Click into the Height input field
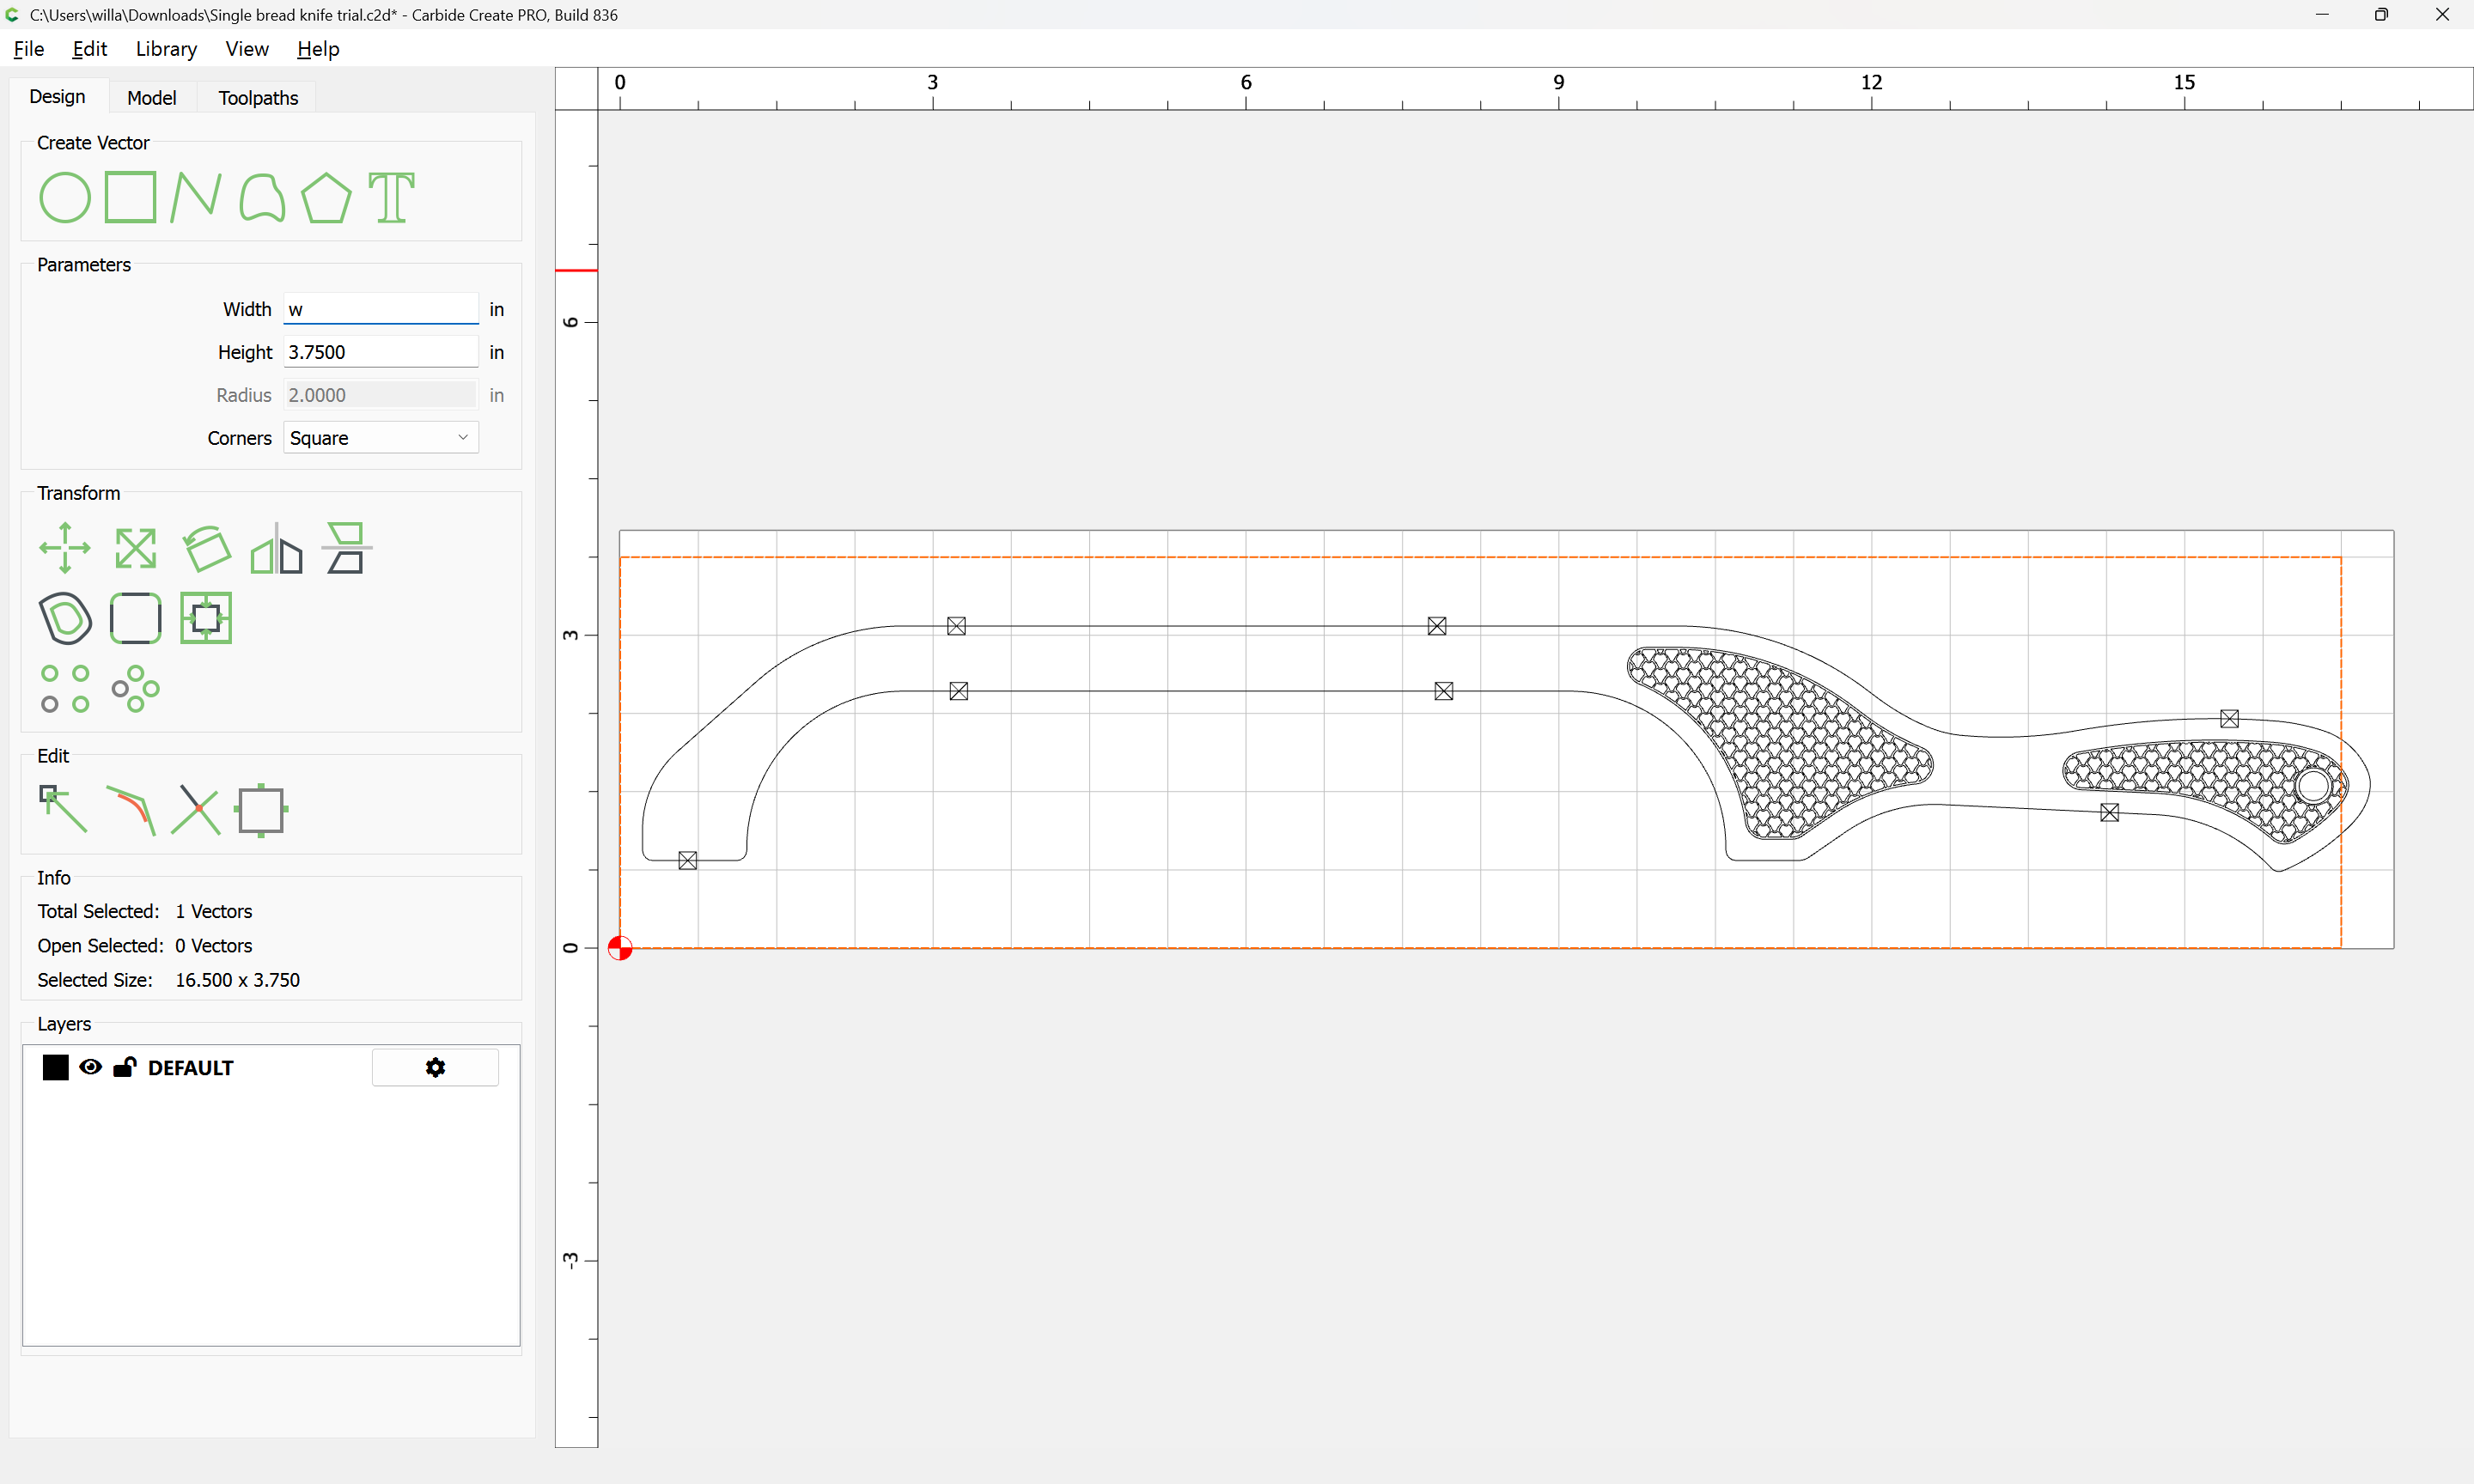Screen dimensions: 2474x1484 [380, 352]
